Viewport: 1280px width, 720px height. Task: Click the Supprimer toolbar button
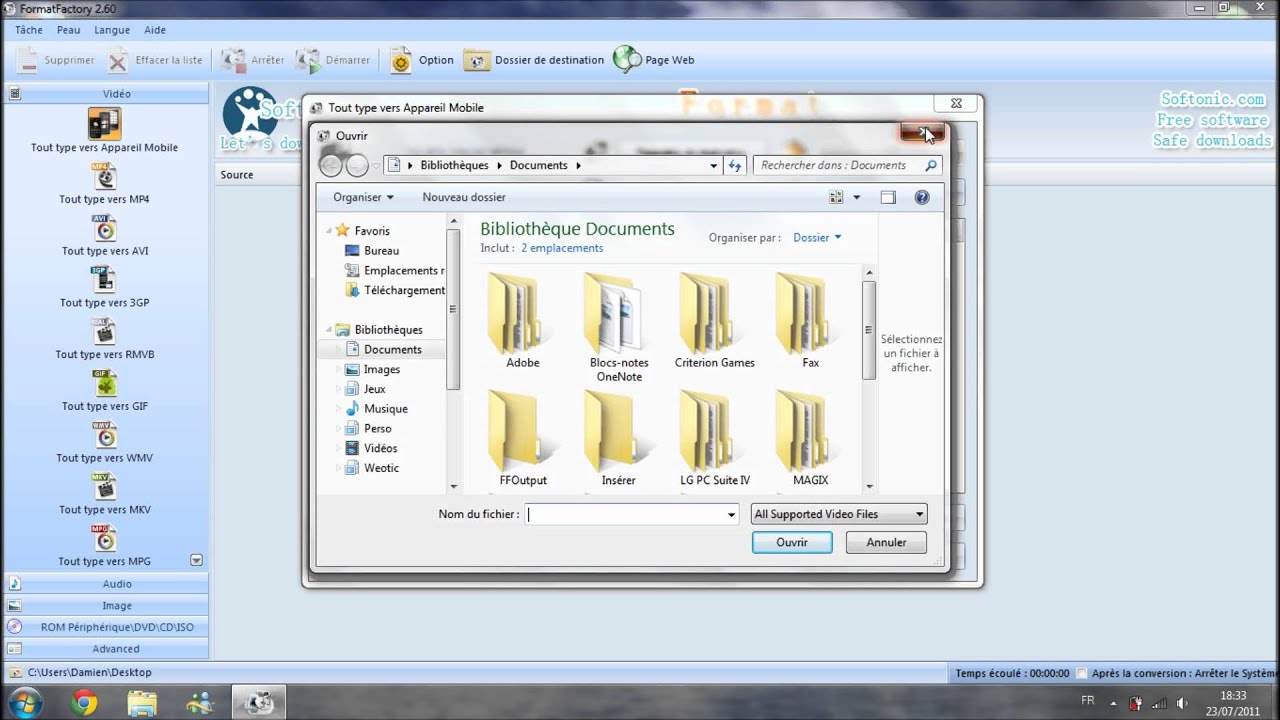(x=56, y=60)
